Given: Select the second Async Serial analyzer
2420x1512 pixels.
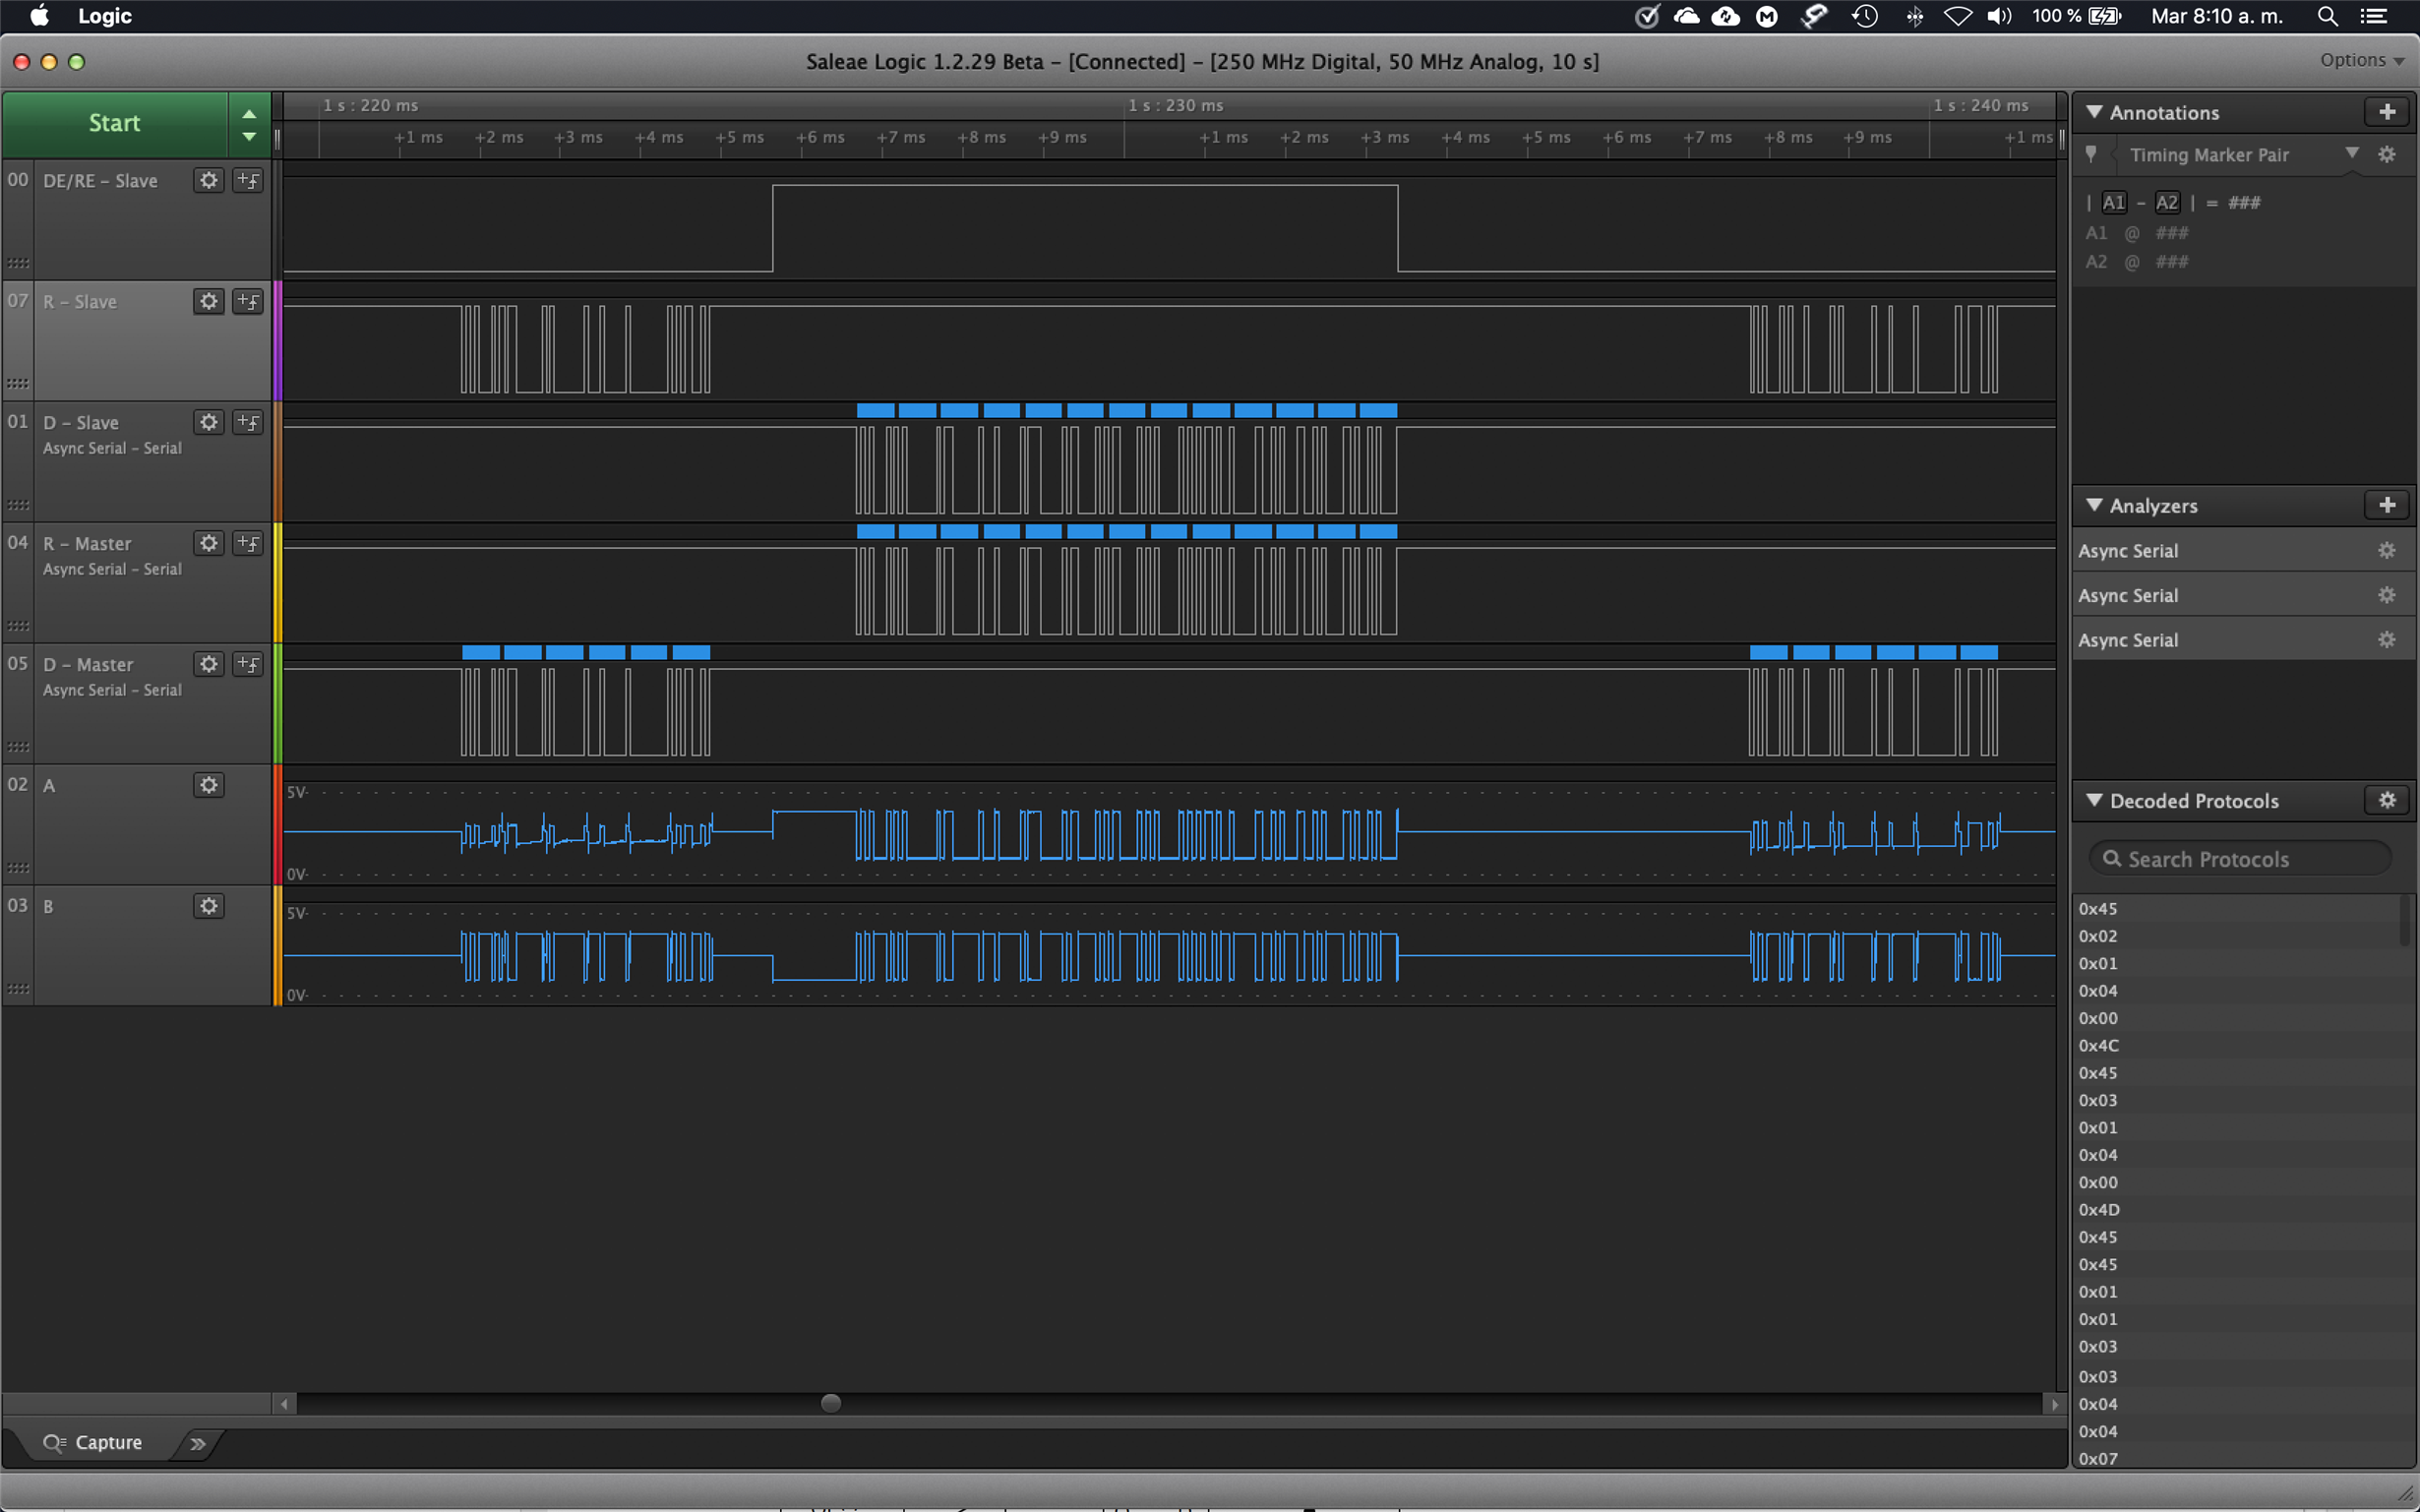Looking at the screenshot, I should [x=2244, y=595].
